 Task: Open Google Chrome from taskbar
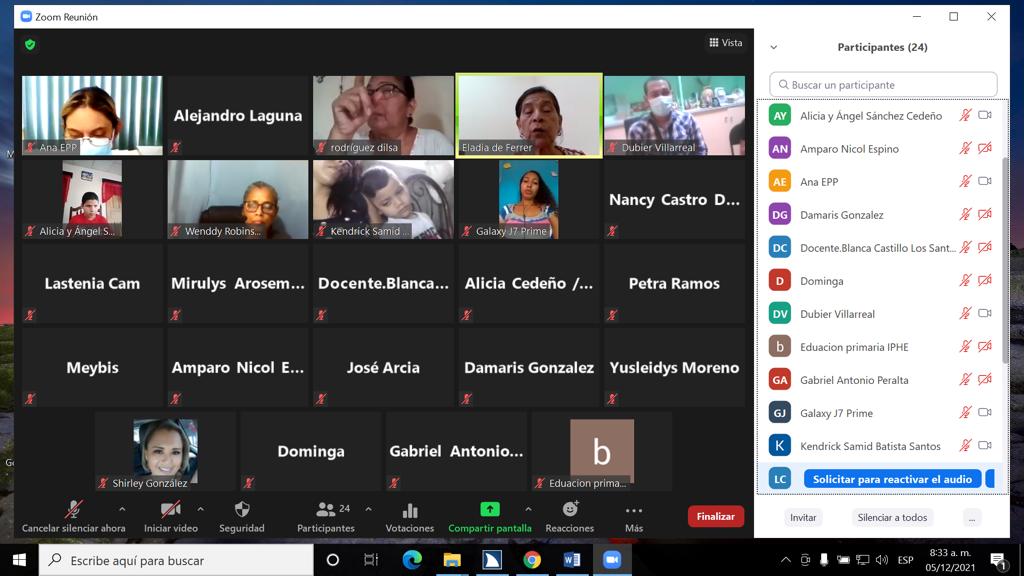(532, 560)
